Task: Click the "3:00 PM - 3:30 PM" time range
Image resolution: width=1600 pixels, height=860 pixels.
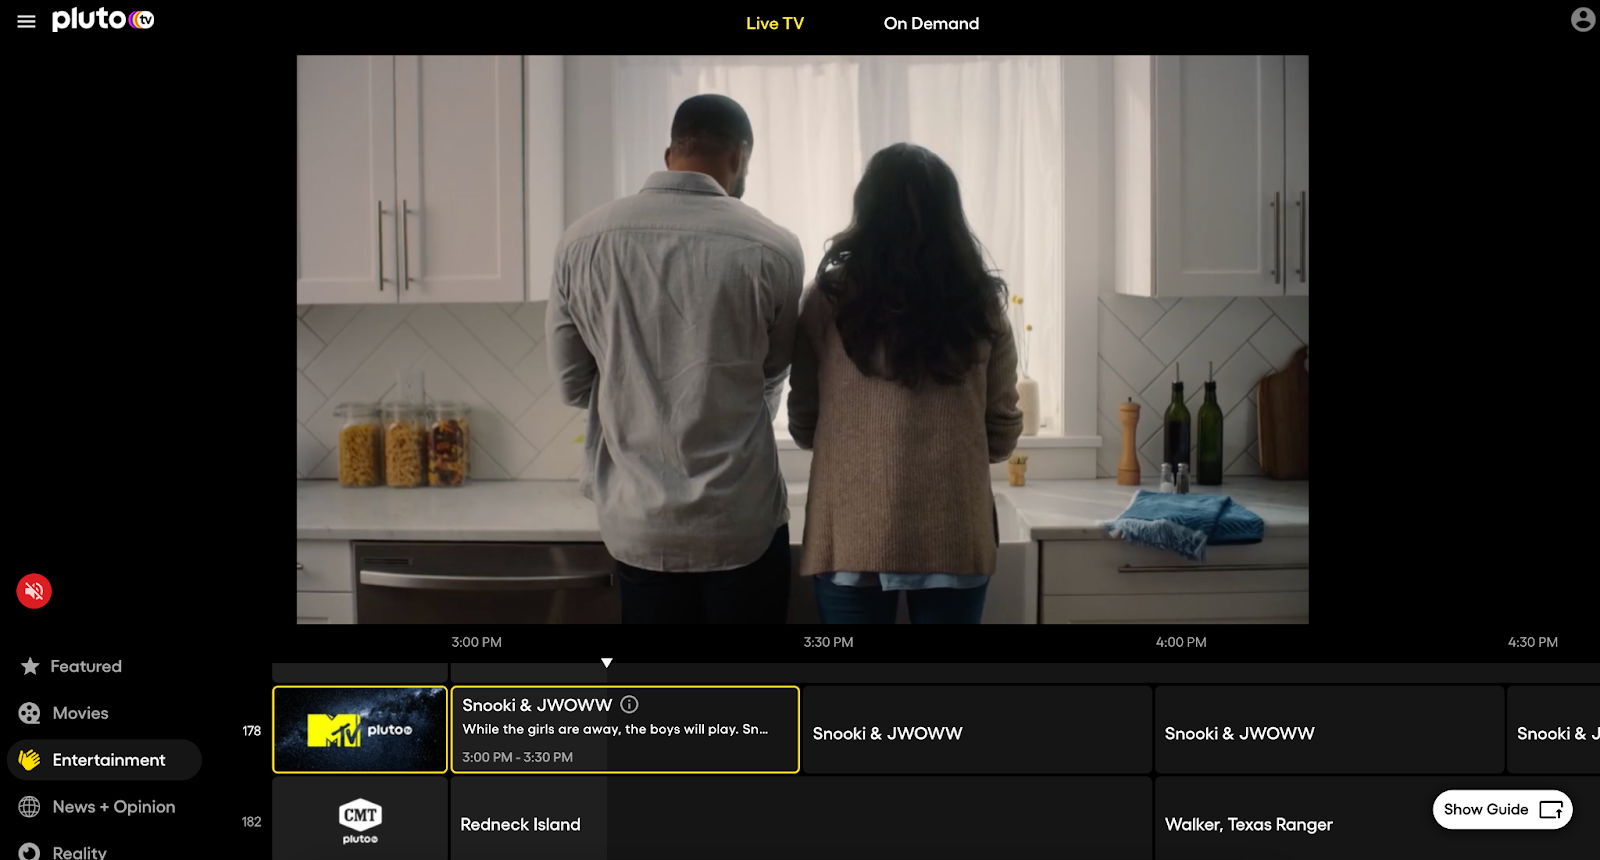Action: coord(517,757)
